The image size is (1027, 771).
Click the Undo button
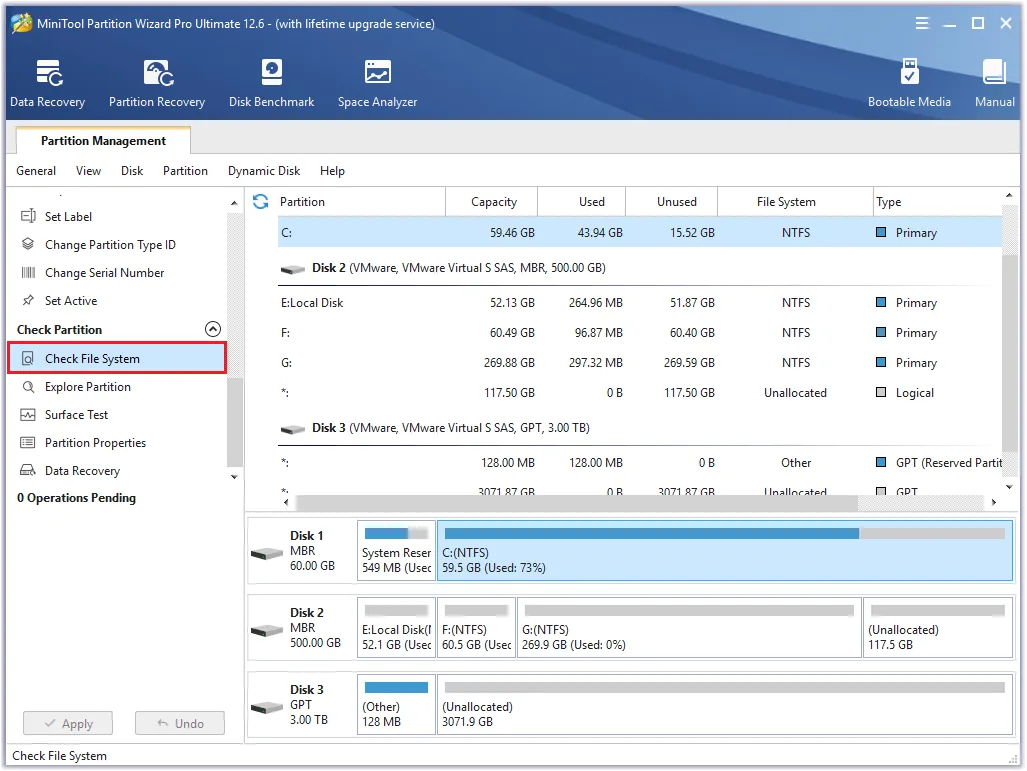click(180, 723)
